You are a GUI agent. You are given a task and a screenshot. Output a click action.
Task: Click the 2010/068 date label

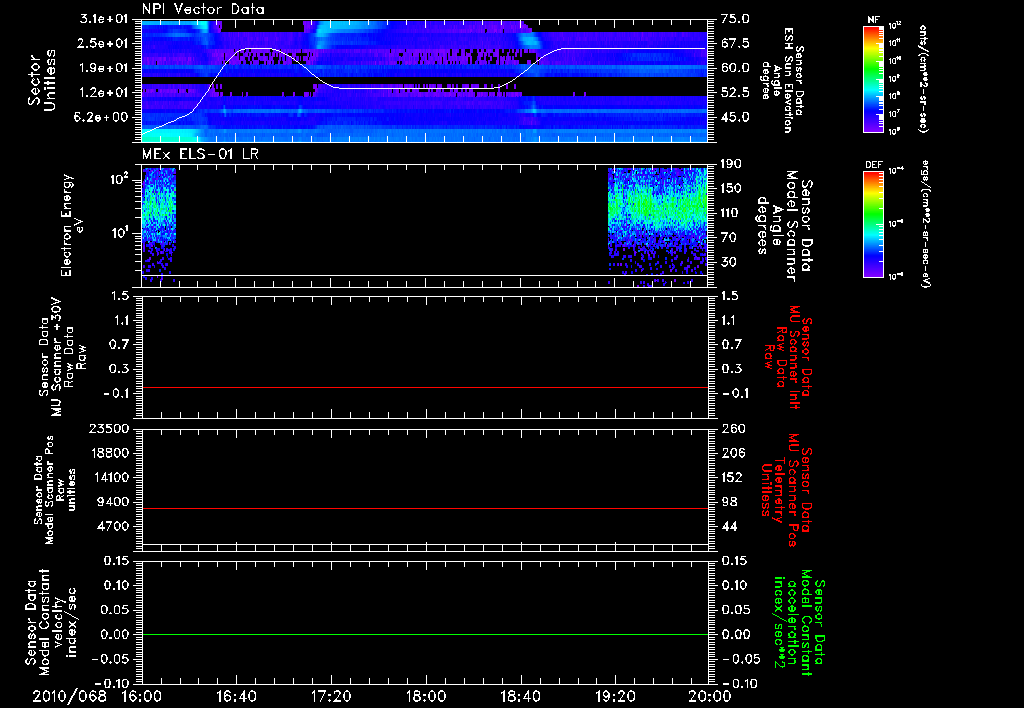(x=69, y=696)
